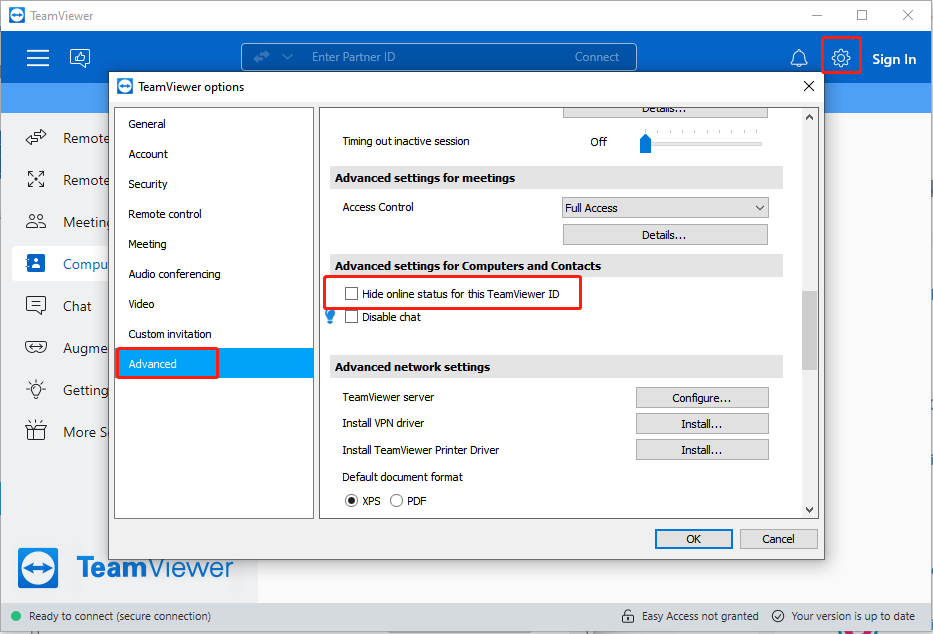
Task: Click the 'Advanced settings for meetings' heading
Action: [x=425, y=178]
